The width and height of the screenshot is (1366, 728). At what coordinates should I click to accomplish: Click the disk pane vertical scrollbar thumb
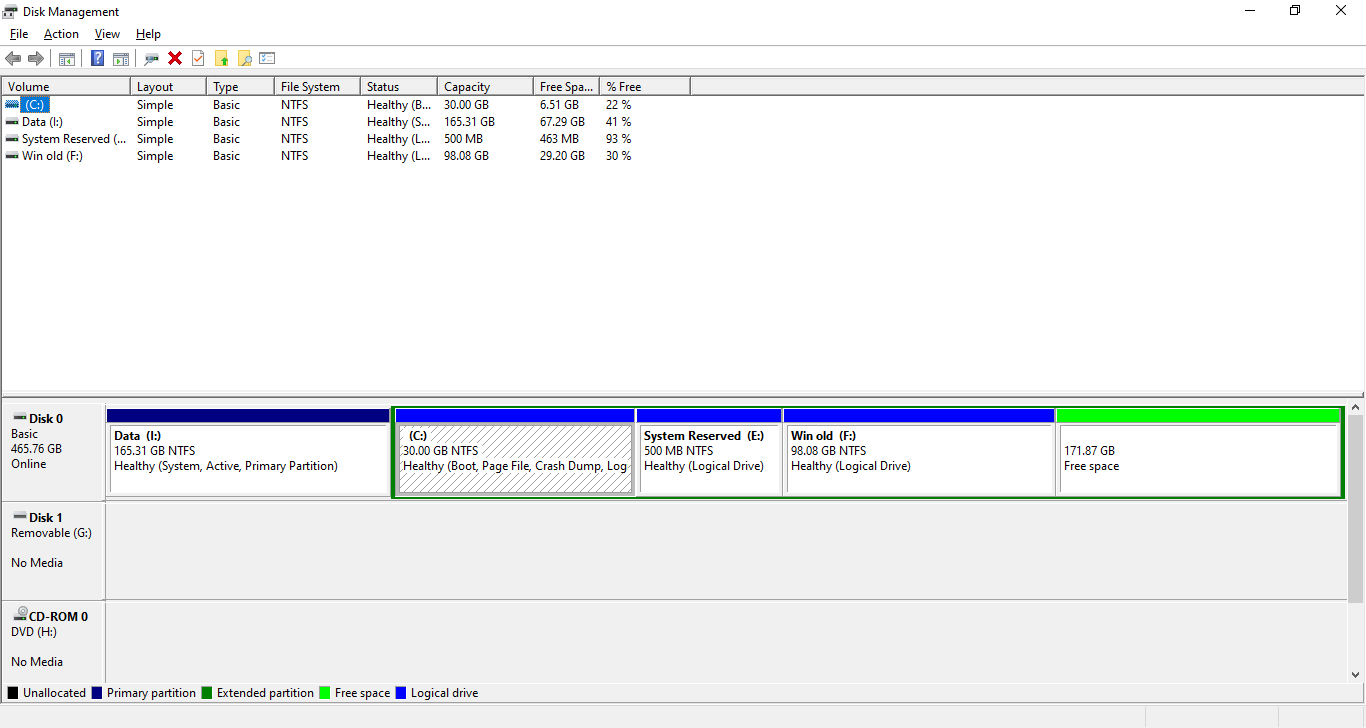click(x=1356, y=509)
